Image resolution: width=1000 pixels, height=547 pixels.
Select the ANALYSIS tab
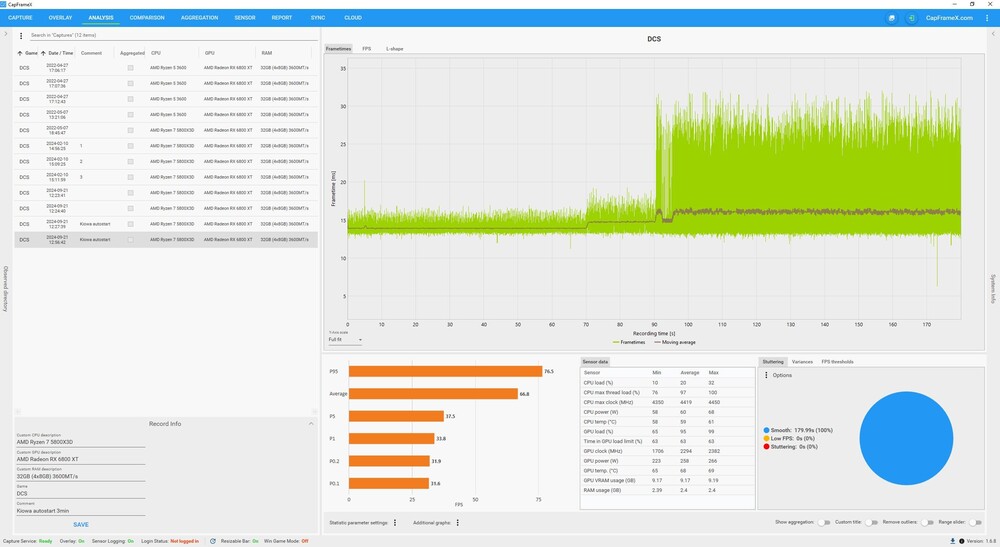101,18
